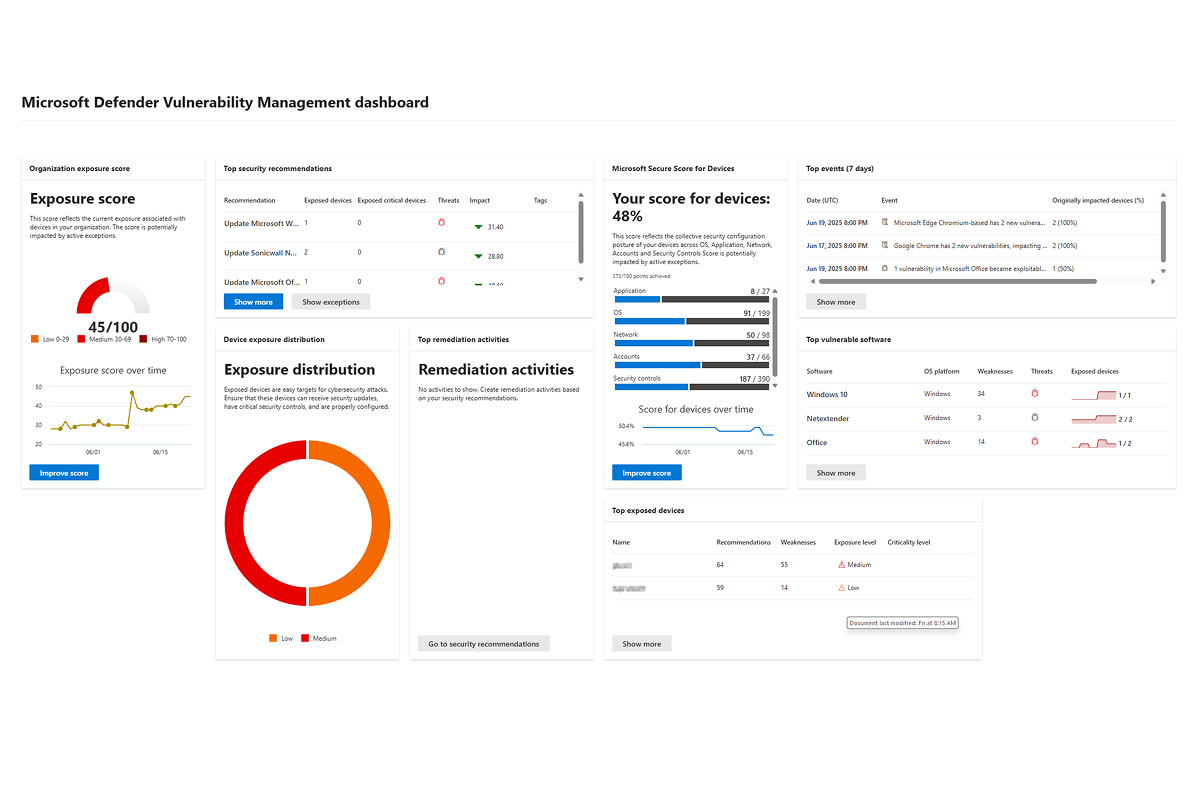Open Netextender in Top vulnerable software
Screen dimensions: 1200x800
(x=830, y=418)
